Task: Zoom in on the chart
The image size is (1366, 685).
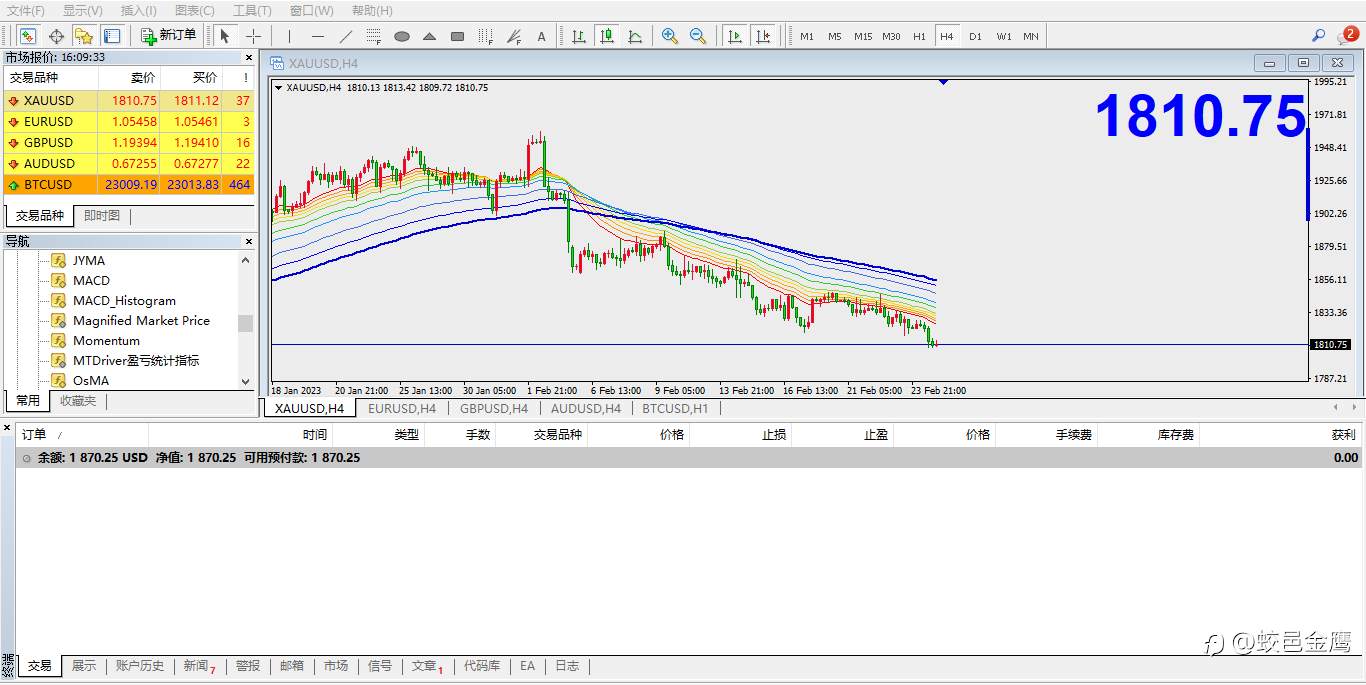Action: 670,36
